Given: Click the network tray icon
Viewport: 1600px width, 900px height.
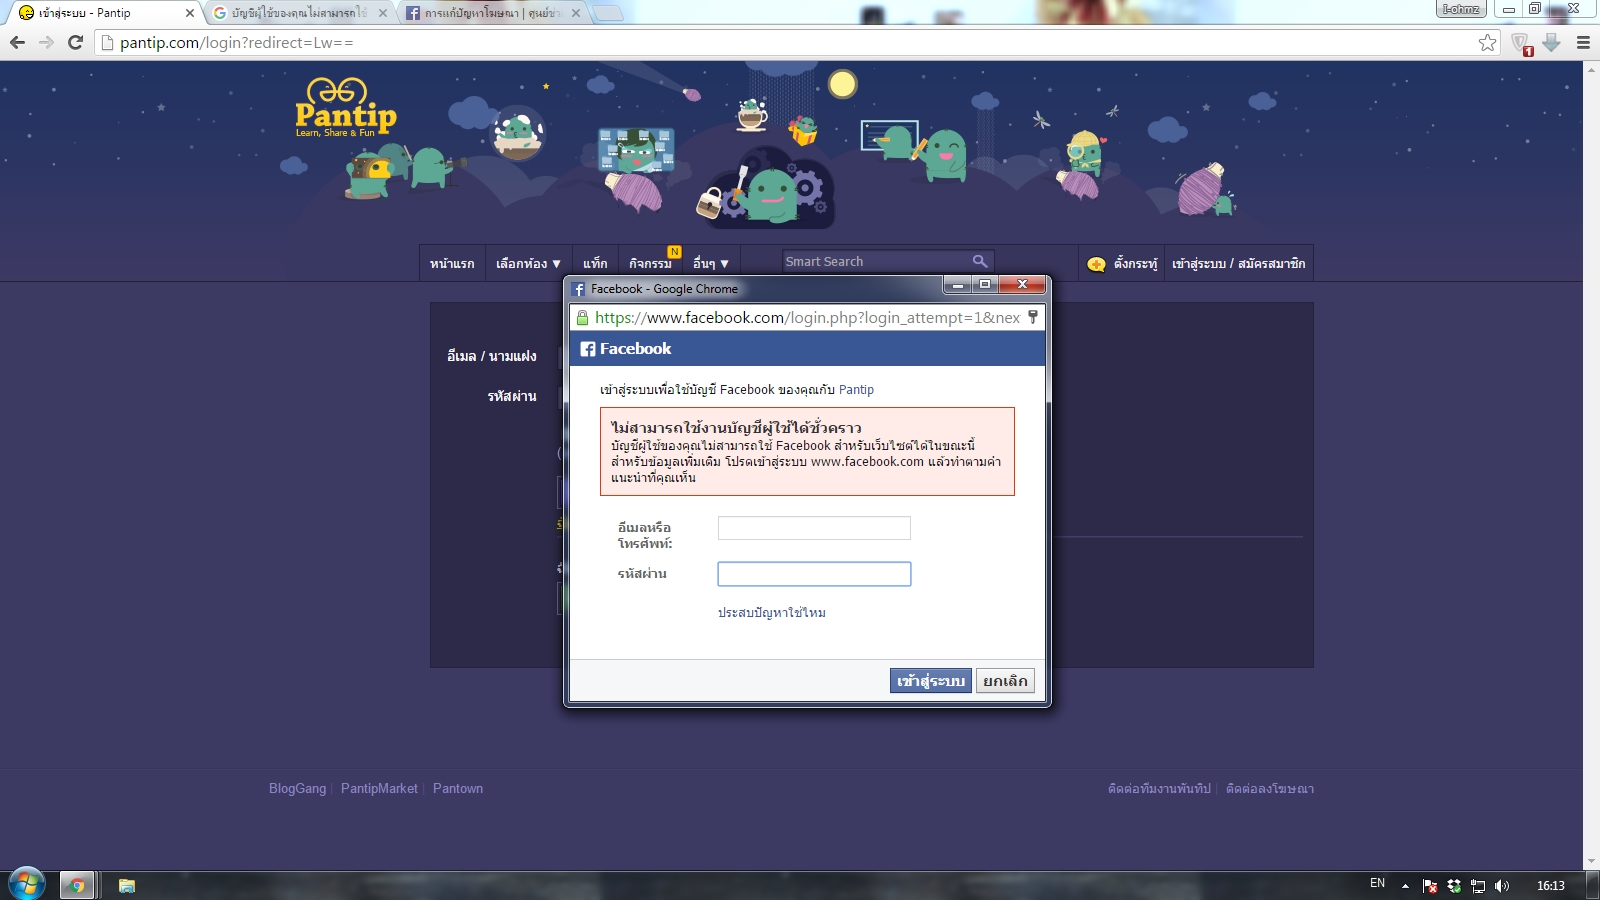Looking at the screenshot, I should coord(1477,886).
